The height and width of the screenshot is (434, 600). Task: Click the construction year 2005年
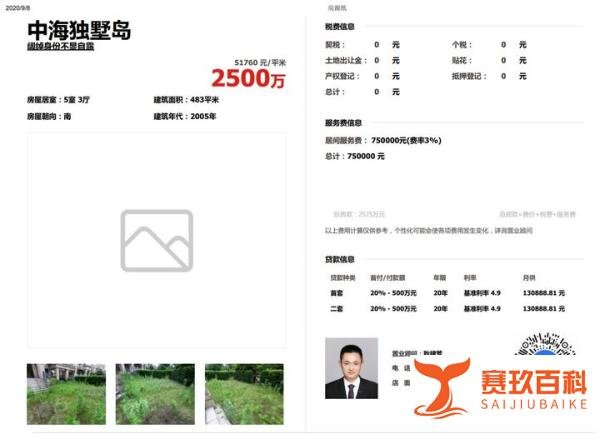203,116
